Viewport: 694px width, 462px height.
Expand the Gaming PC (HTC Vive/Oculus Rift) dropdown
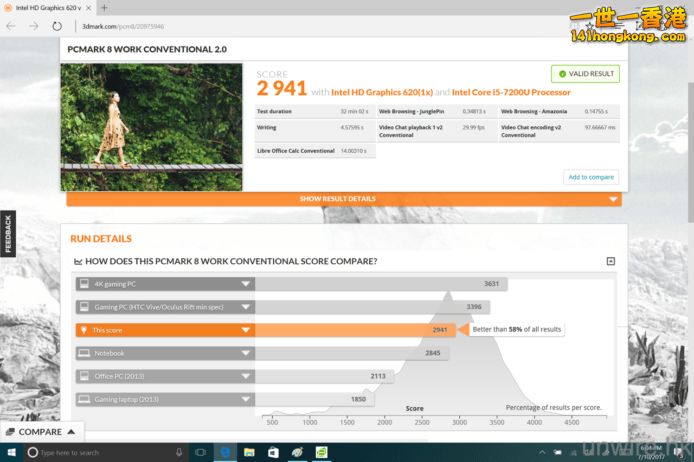point(246,307)
